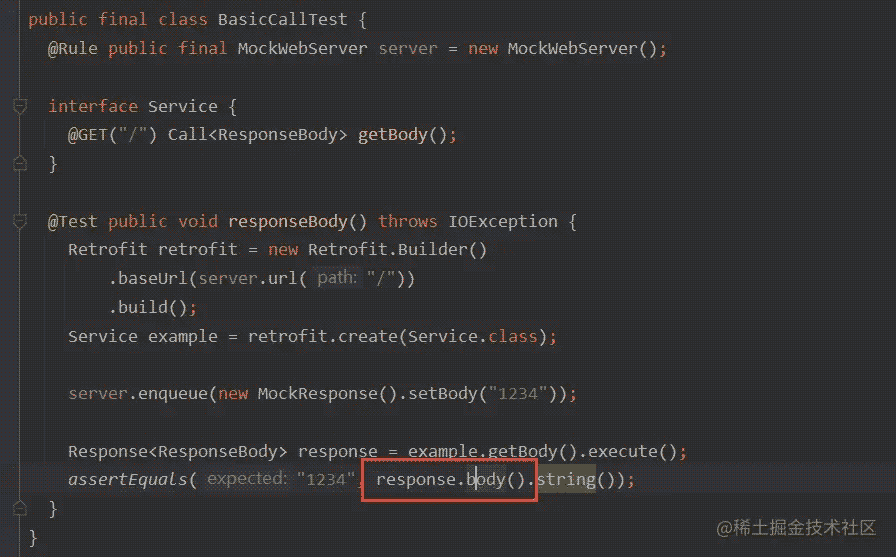Click the MockWebServer constructor call
The image size is (896, 557).
[x=582, y=49]
